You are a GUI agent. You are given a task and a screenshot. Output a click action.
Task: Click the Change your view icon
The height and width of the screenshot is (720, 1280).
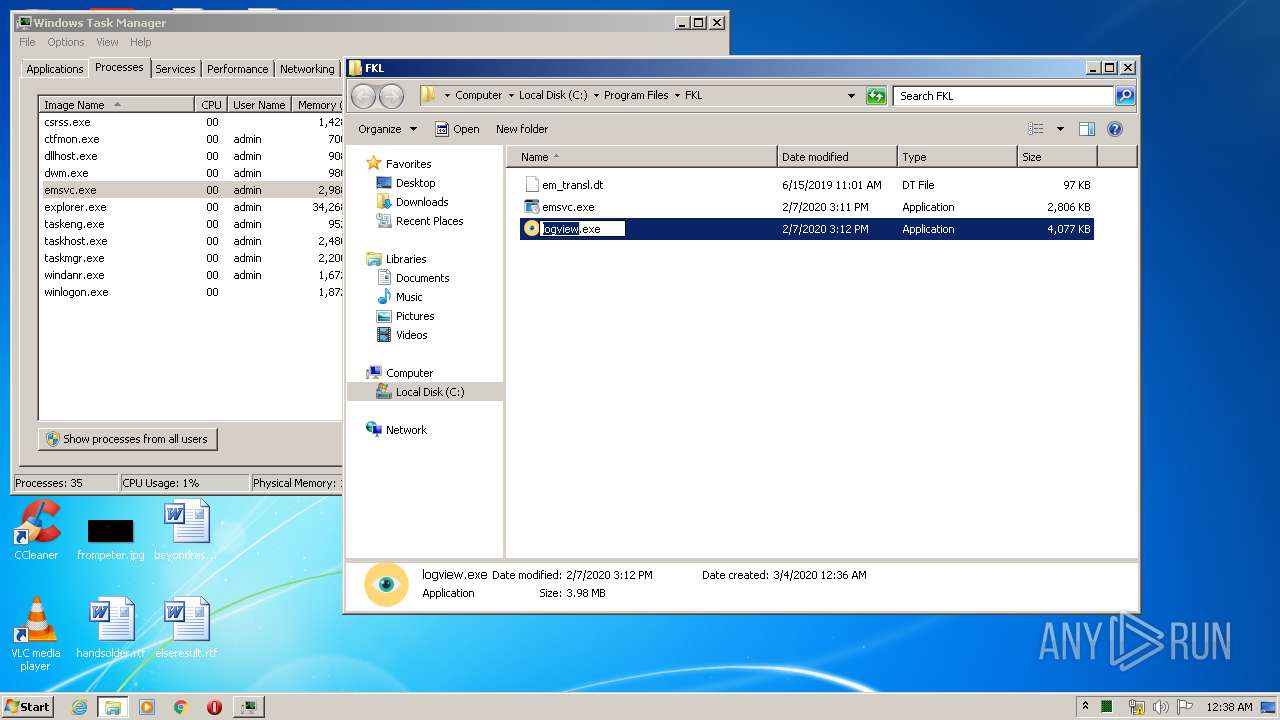point(1036,129)
